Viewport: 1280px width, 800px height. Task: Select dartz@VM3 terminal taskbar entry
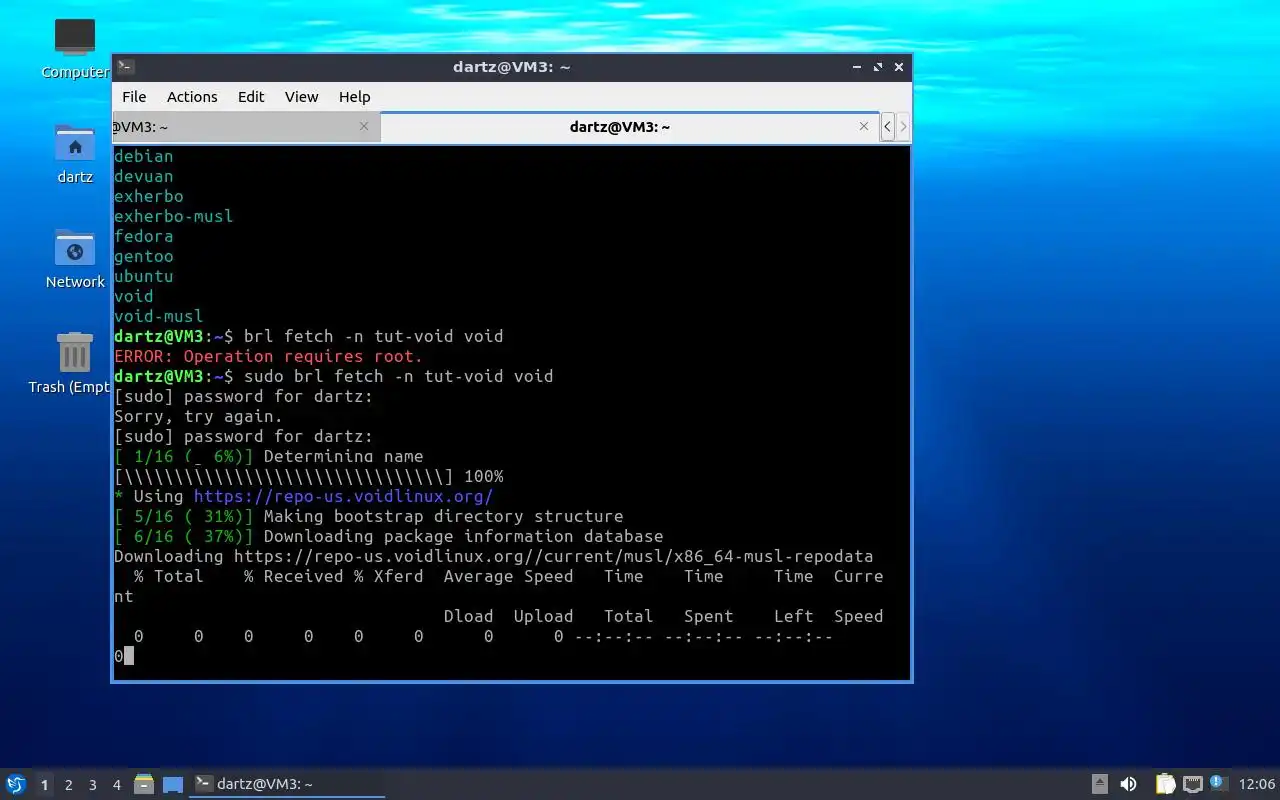287,784
